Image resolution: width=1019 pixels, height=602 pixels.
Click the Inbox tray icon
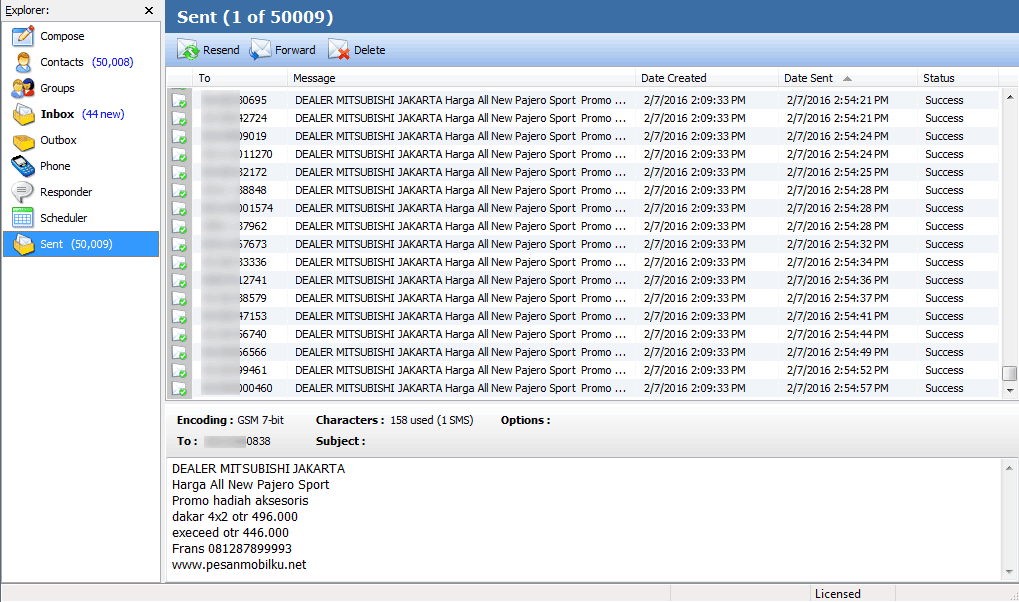pyautogui.click(x=23, y=114)
